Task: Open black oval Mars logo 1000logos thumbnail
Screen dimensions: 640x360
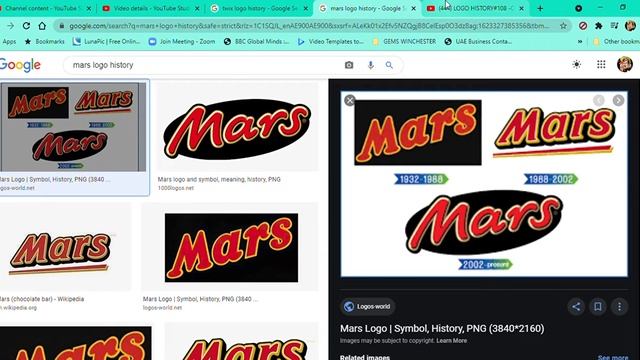Action: [x=238, y=127]
